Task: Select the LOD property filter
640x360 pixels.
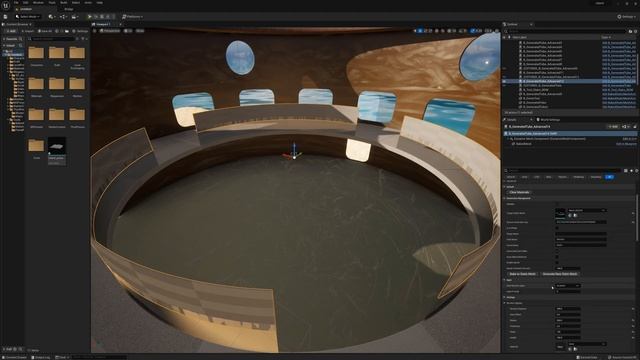Action: (x=536, y=177)
